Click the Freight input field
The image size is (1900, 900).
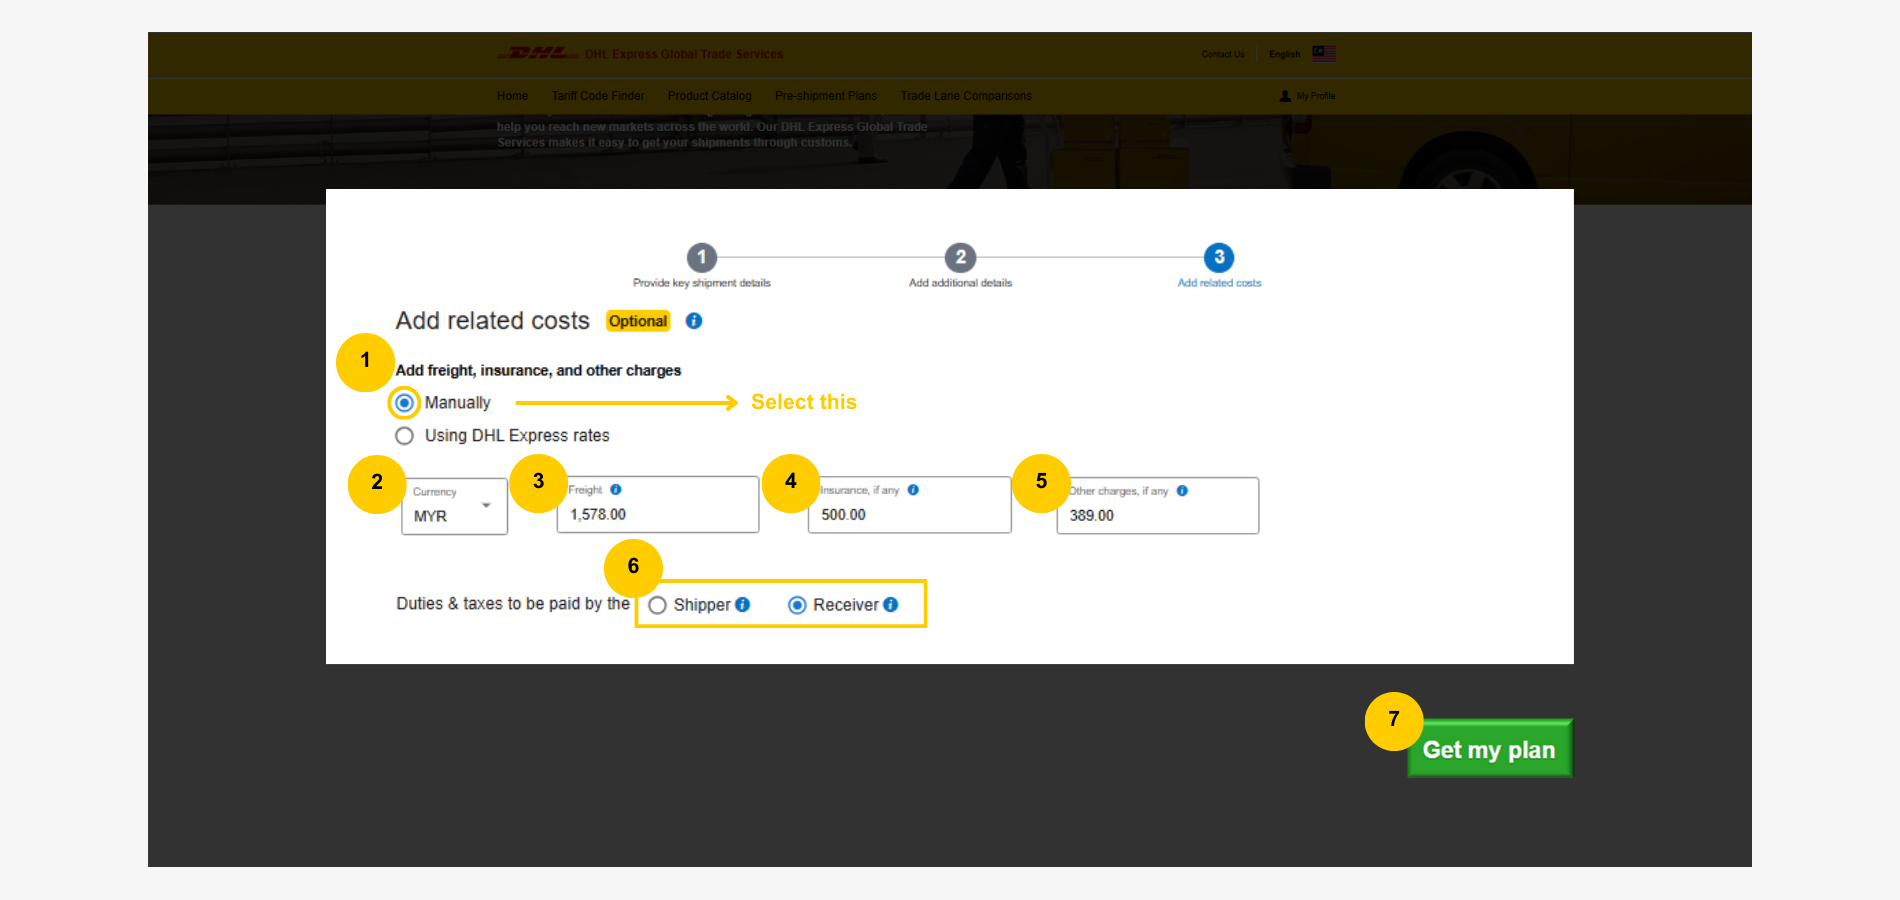658,505
